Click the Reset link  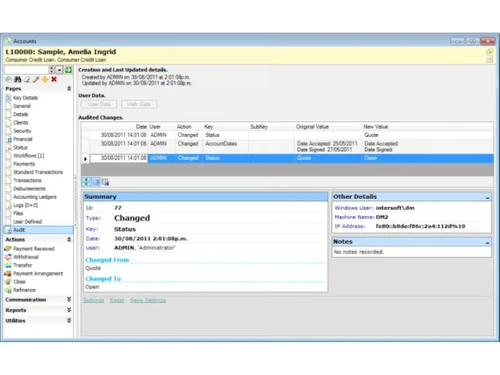(117, 300)
